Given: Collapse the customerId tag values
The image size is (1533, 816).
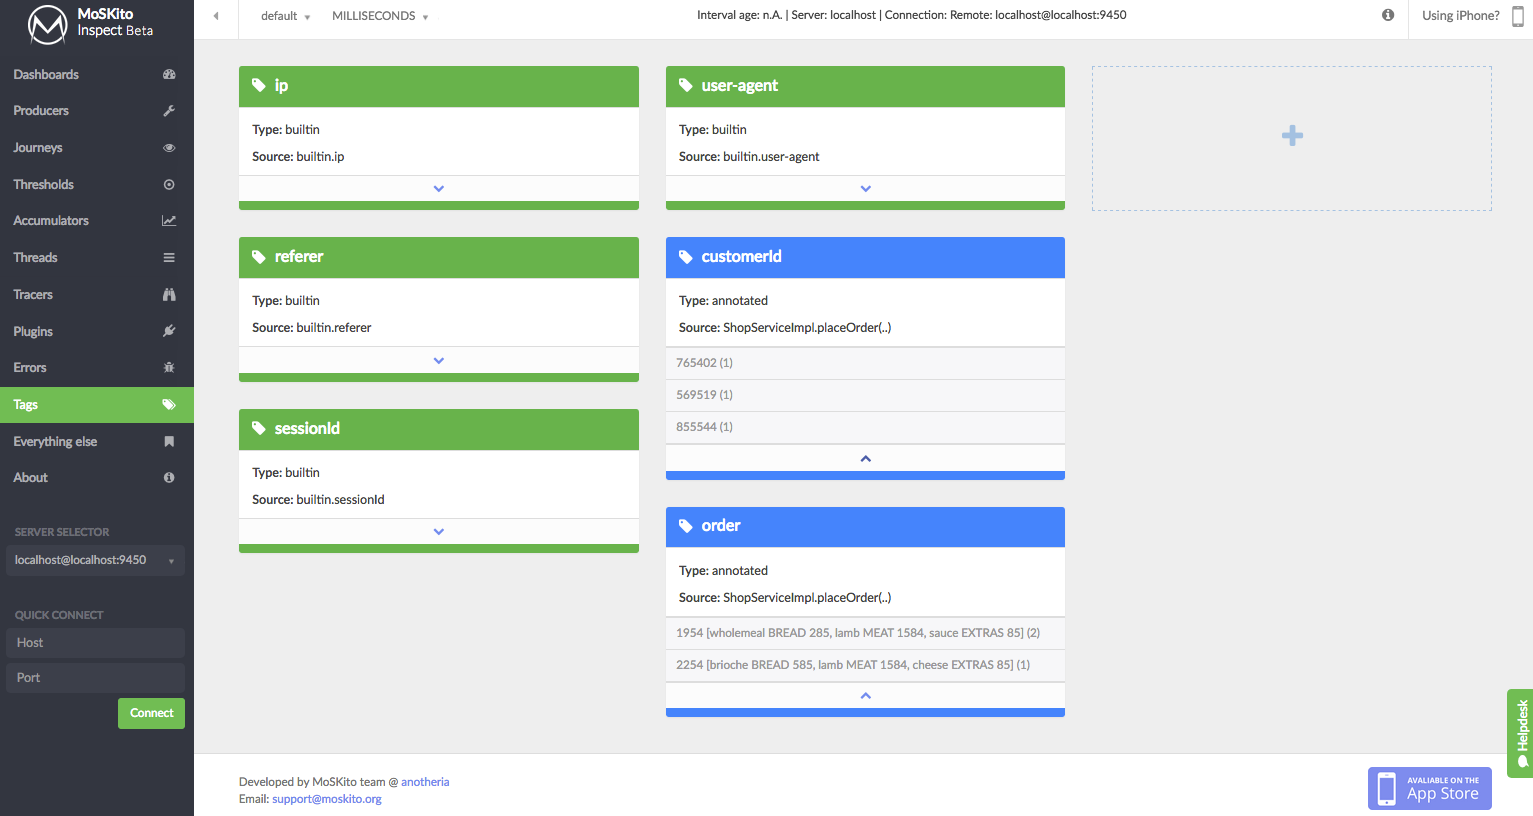Looking at the screenshot, I should 866,458.
